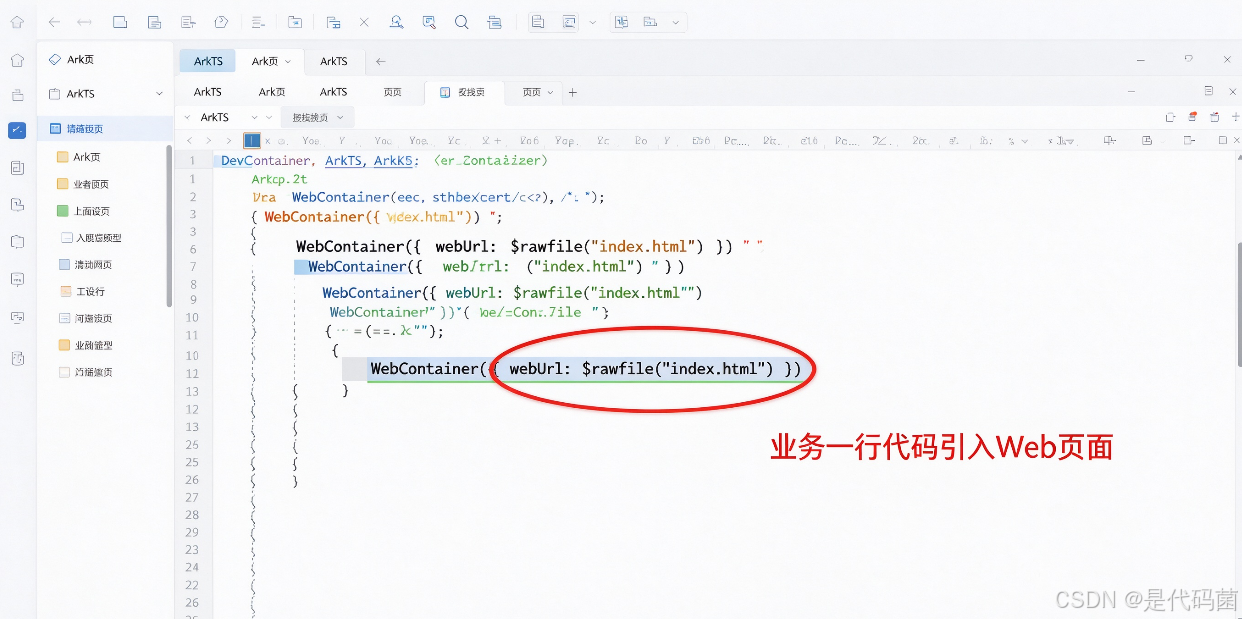
Task: Click the X icon in the top toolbar
Action: (364, 21)
